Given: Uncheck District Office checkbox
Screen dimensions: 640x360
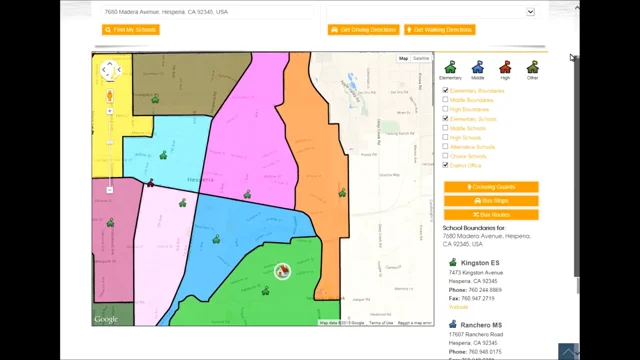Looking at the screenshot, I should click(445, 165).
